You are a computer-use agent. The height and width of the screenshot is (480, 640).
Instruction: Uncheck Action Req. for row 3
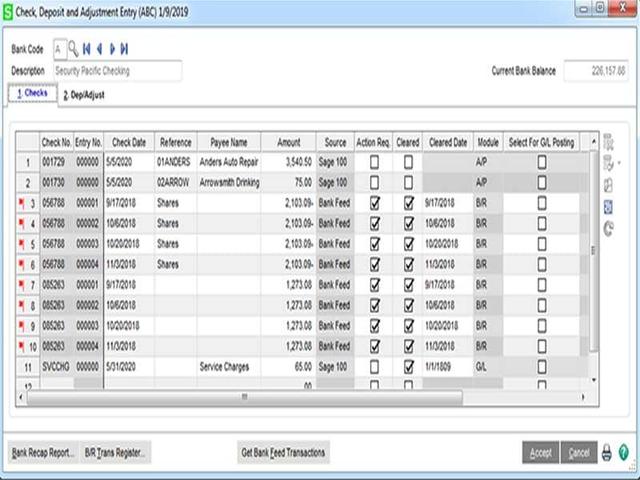(x=374, y=203)
